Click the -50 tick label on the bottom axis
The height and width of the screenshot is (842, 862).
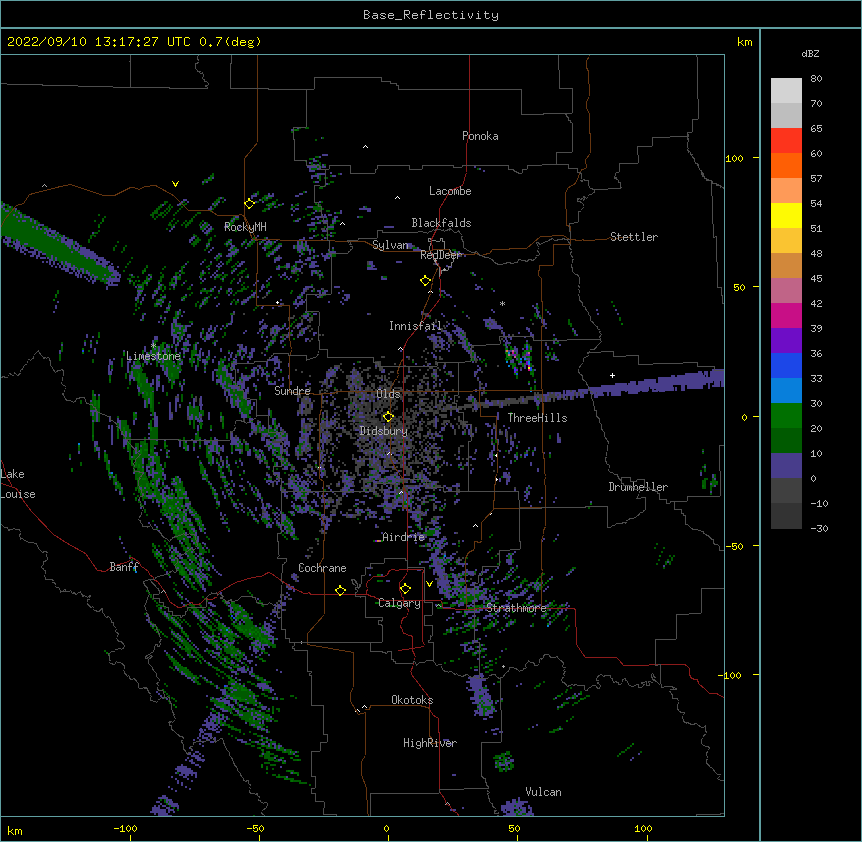pos(255,828)
